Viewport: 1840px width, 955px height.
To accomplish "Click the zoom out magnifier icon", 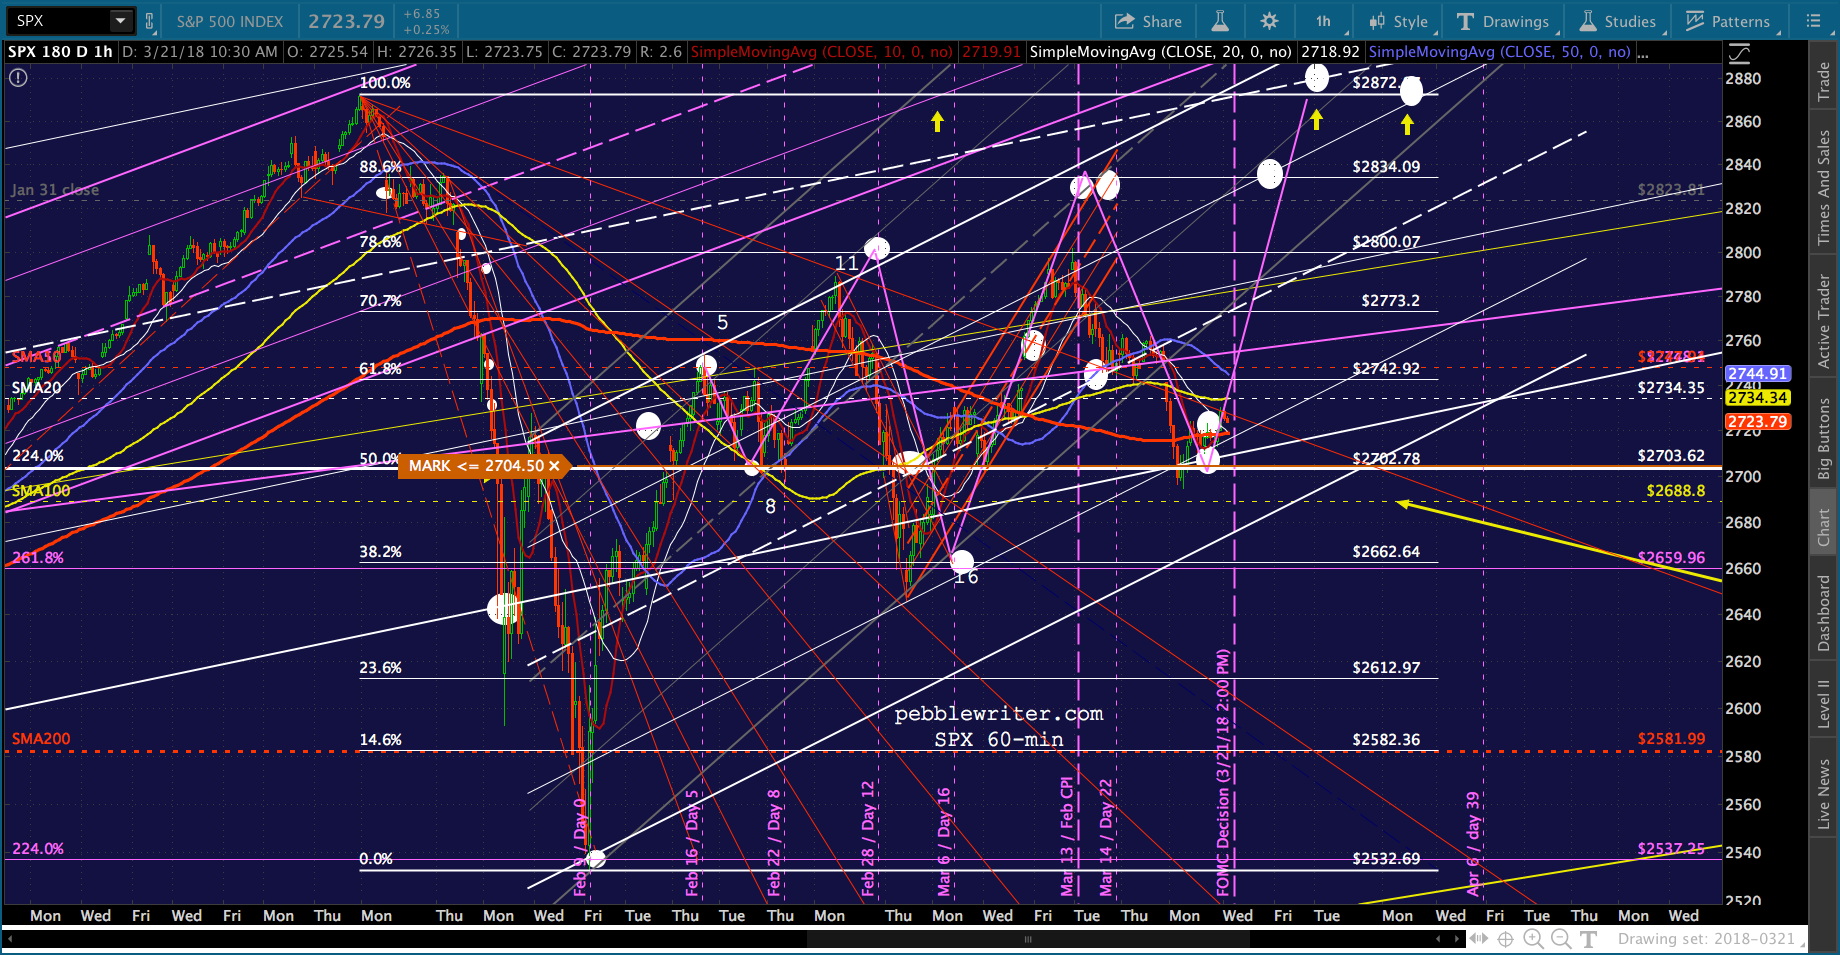I will [x=1561, y=939].
